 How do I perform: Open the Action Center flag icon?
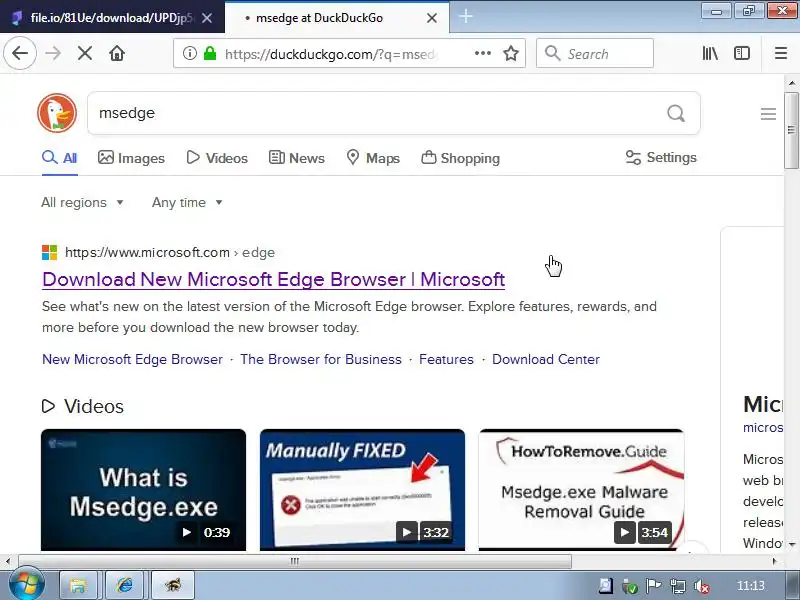(653, 586)
